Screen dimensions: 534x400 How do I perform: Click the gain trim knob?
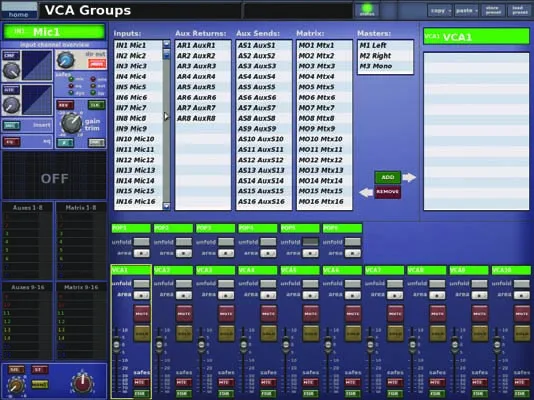click(x=72, y=123)
